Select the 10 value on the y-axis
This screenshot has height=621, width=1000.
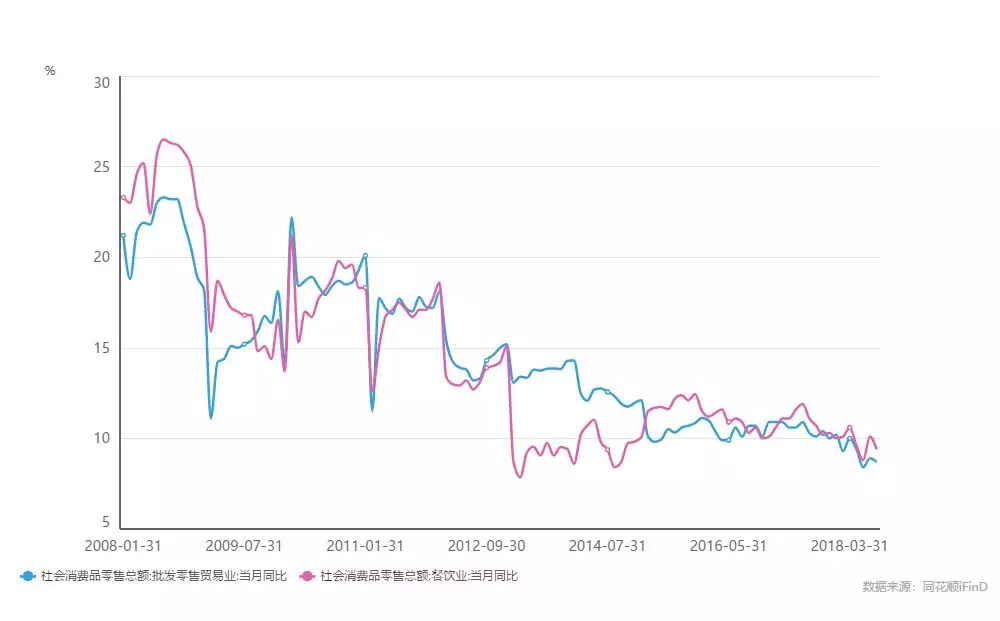pyautogui.click(x=101, y=438)
